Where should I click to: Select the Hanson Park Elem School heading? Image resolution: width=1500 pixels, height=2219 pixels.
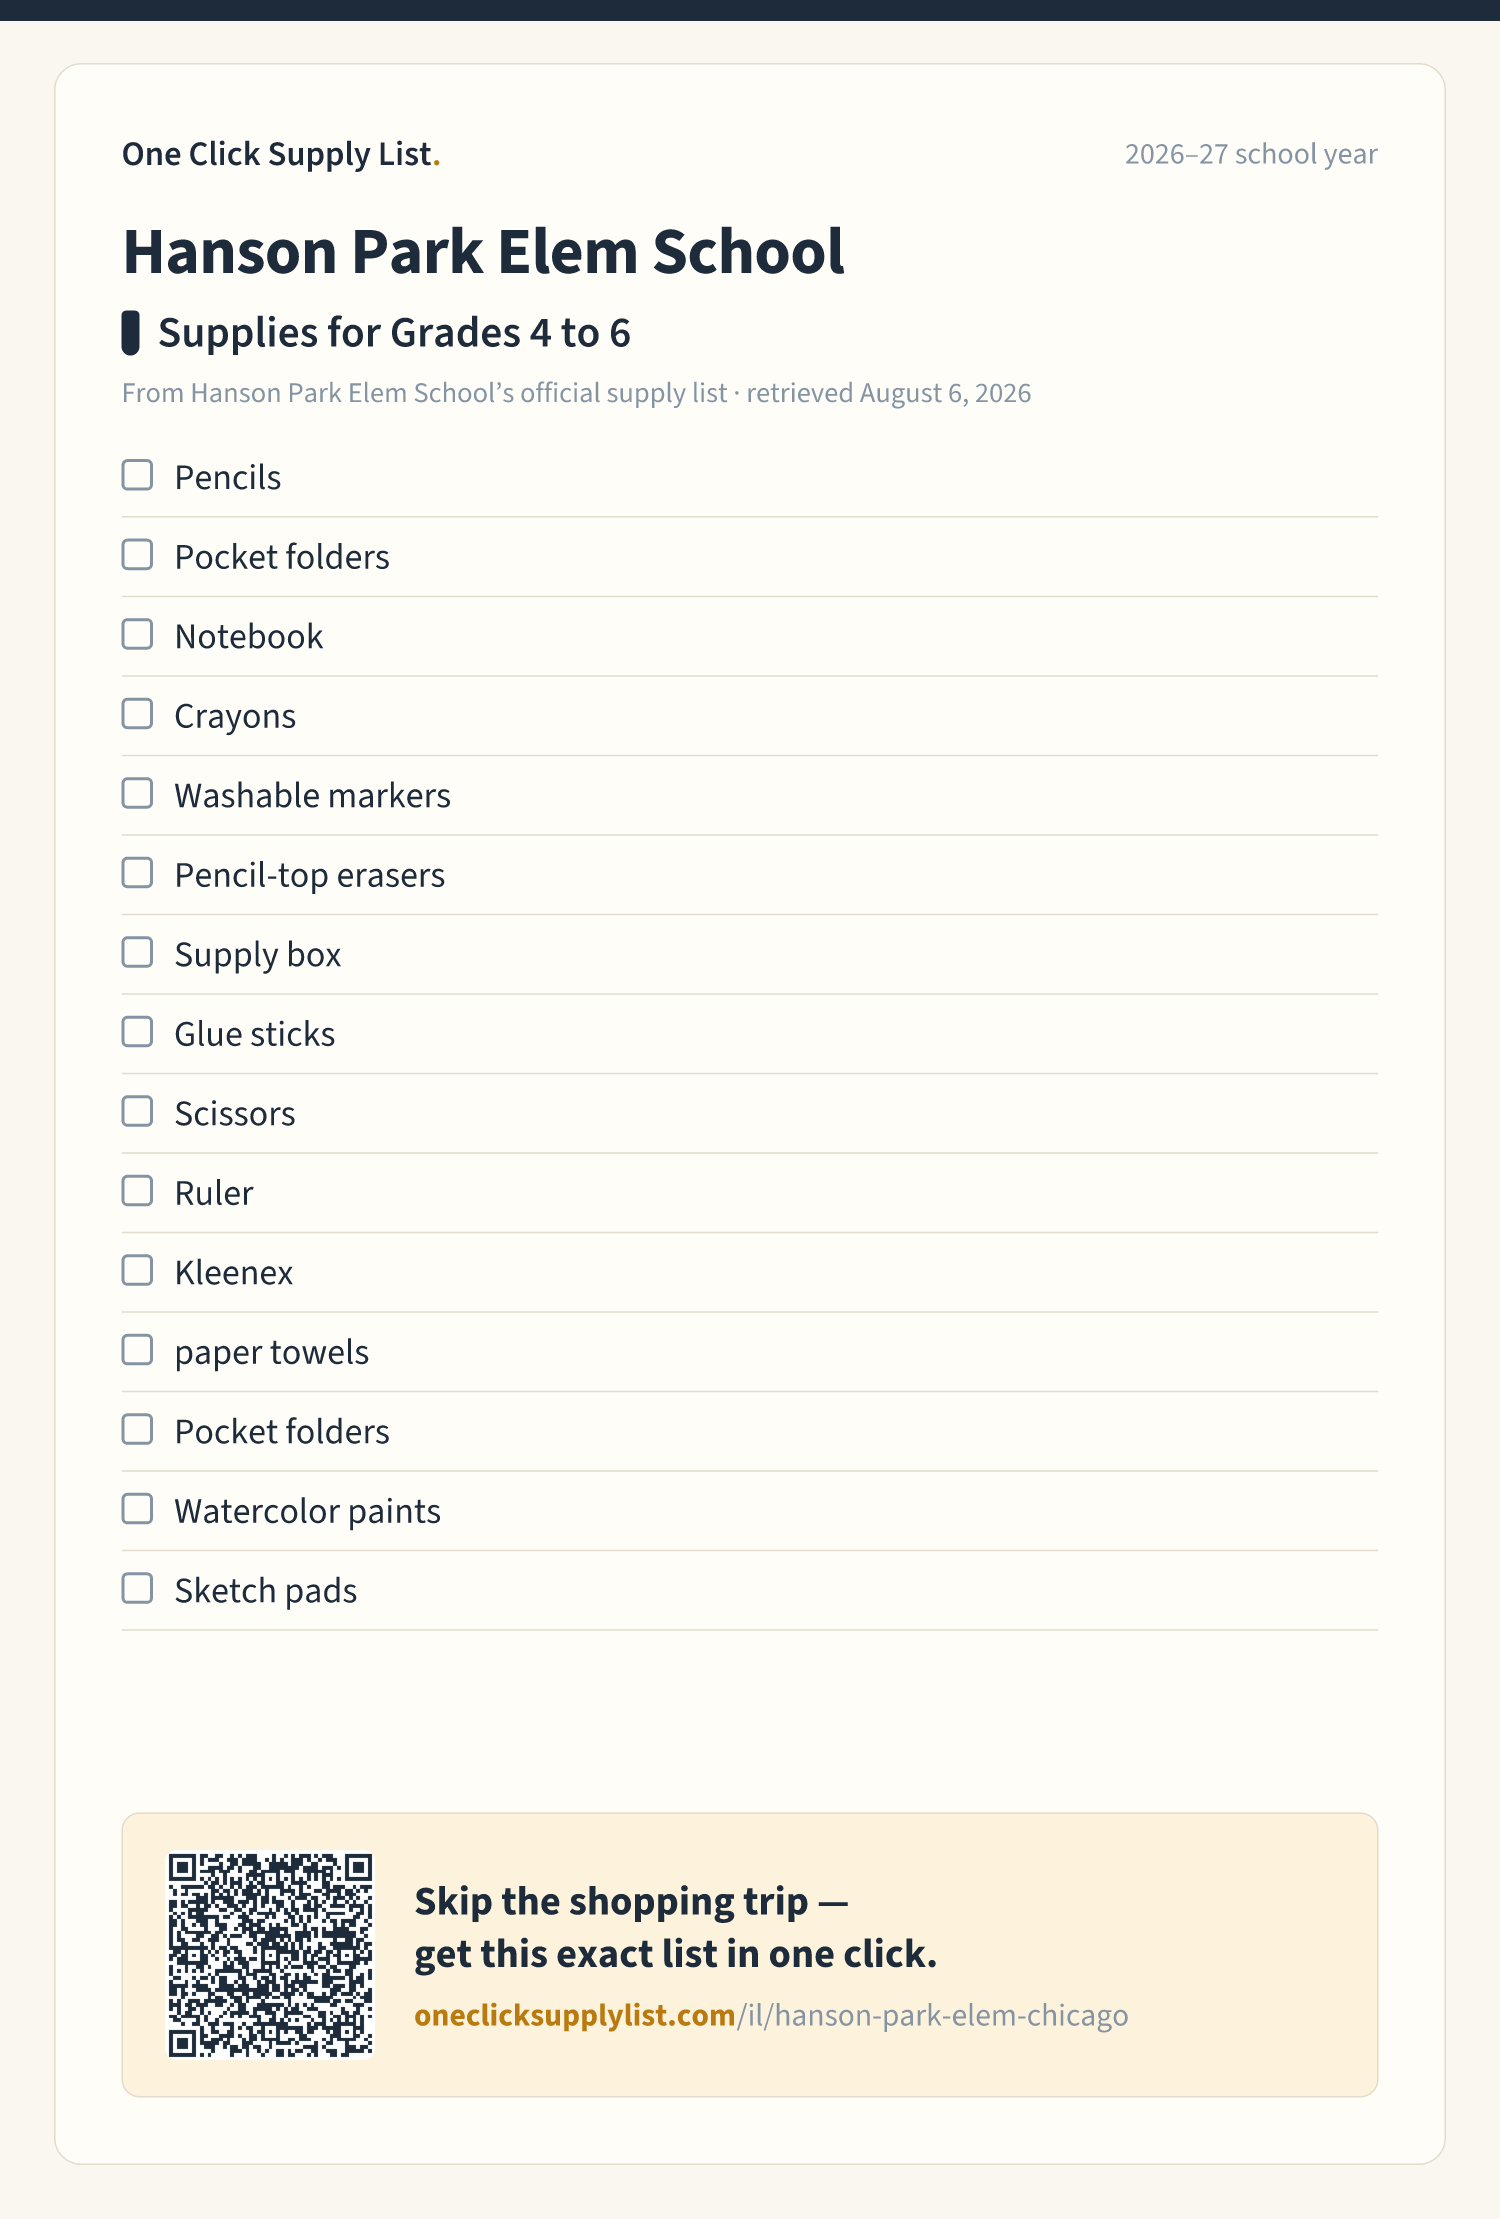point(483,251)
